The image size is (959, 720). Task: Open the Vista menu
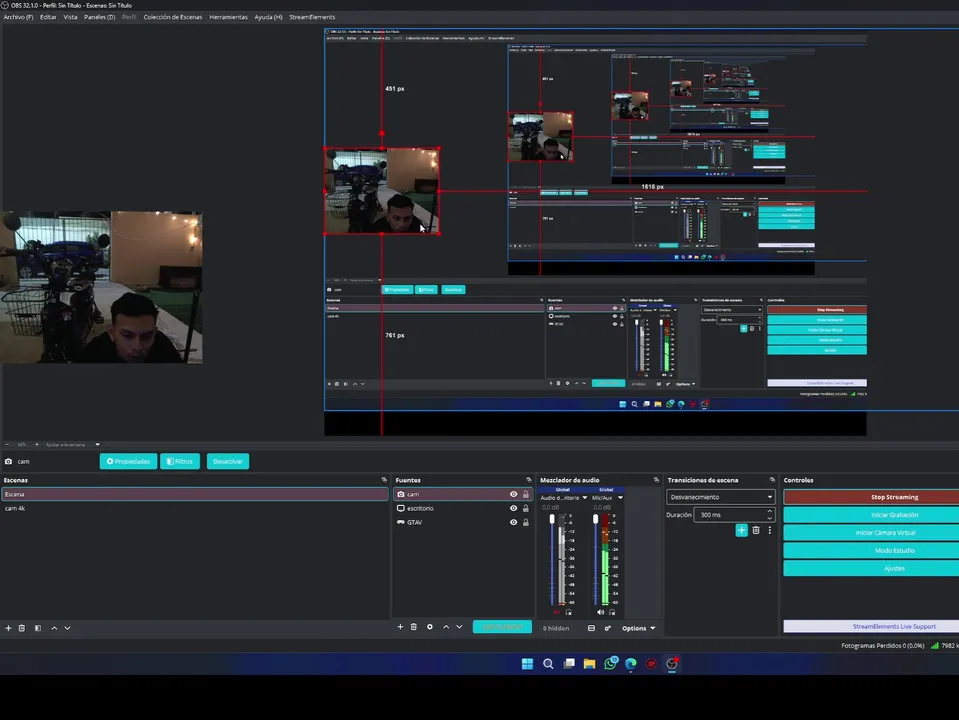pyautogui.click(x=70, y=17)
